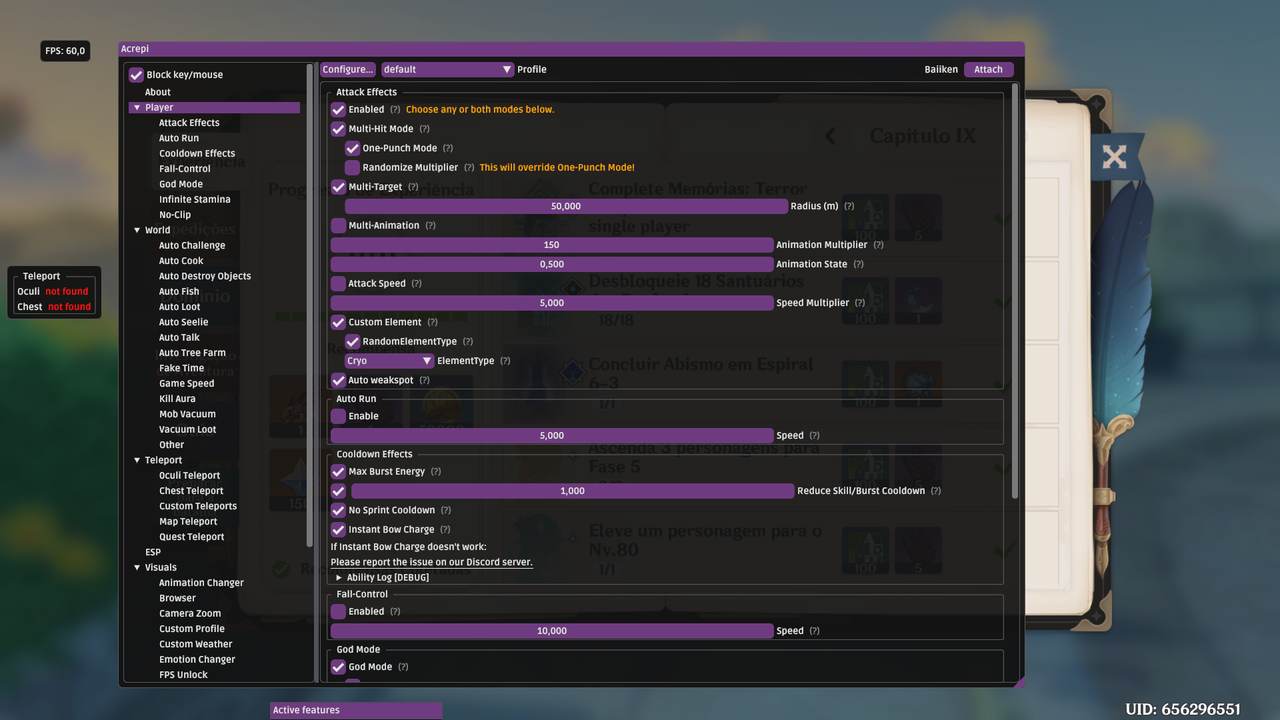Enable Randomize Multiplier checkbox
This screenshot has height=720, width=1280.
tap(352, 168)
